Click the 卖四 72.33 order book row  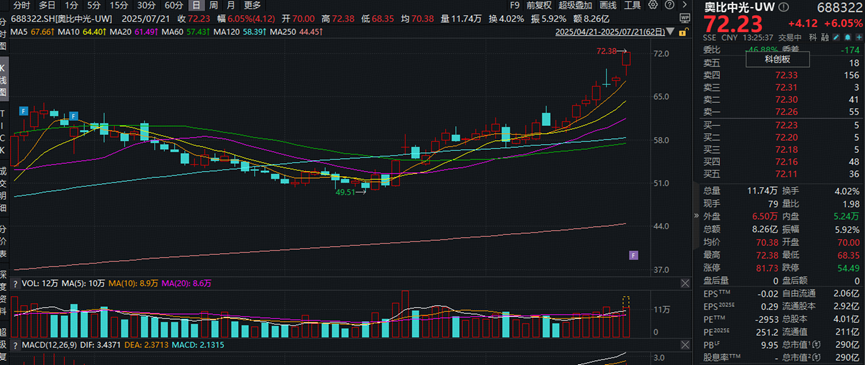(x=781, y=76)
